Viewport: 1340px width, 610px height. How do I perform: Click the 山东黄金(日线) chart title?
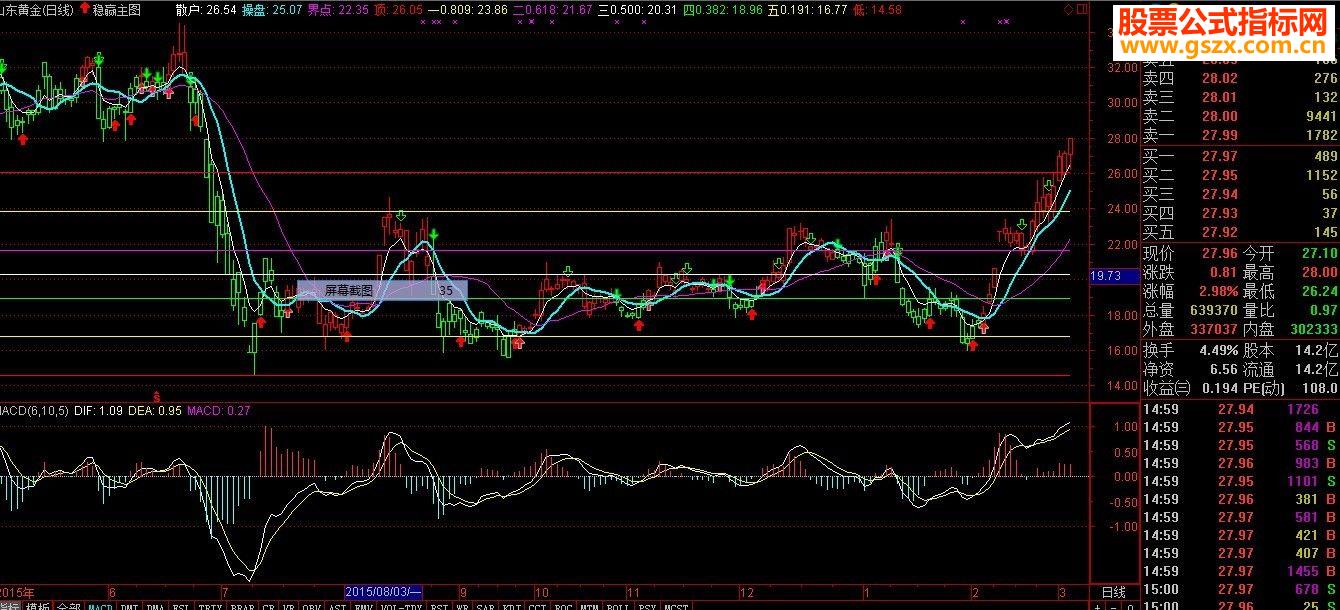(36, 9)
